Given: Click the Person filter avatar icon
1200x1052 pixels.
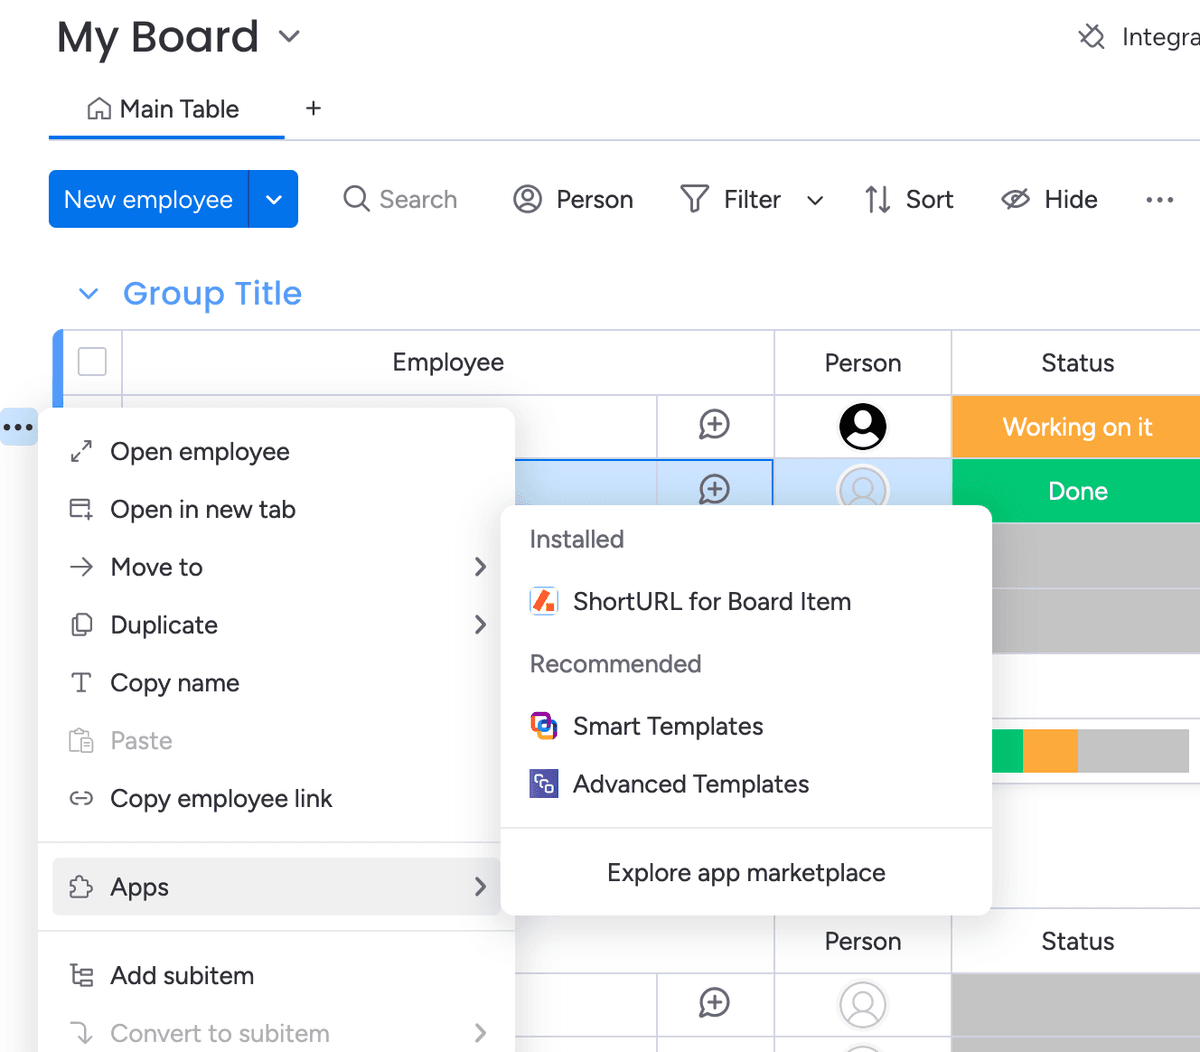Looking at the screenshot, I should pos(527,199).
